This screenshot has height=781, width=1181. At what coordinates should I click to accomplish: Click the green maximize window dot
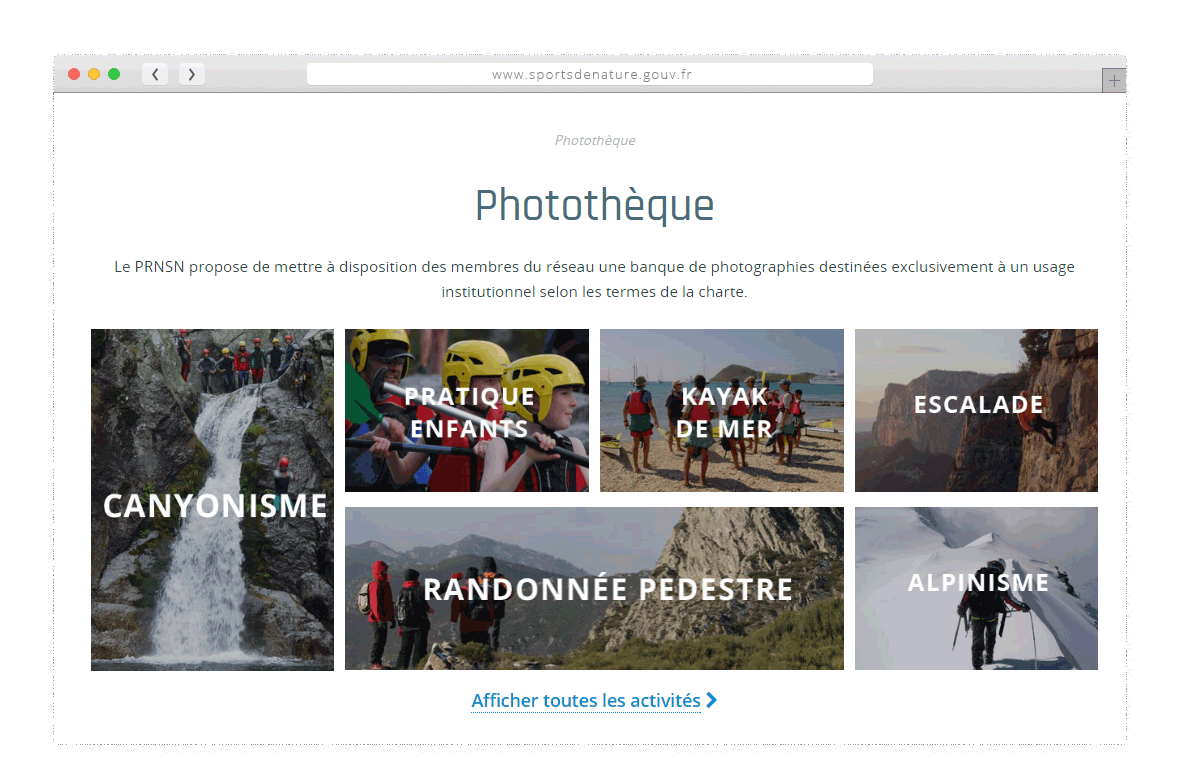tap(114, 74)
